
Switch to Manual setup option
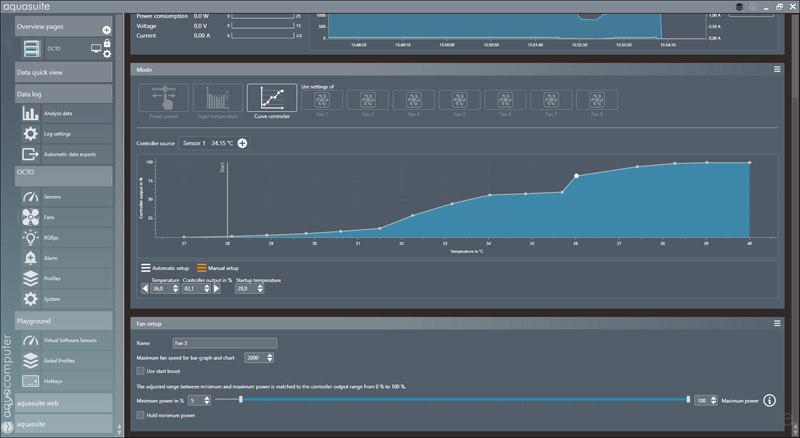click(220, 268)
